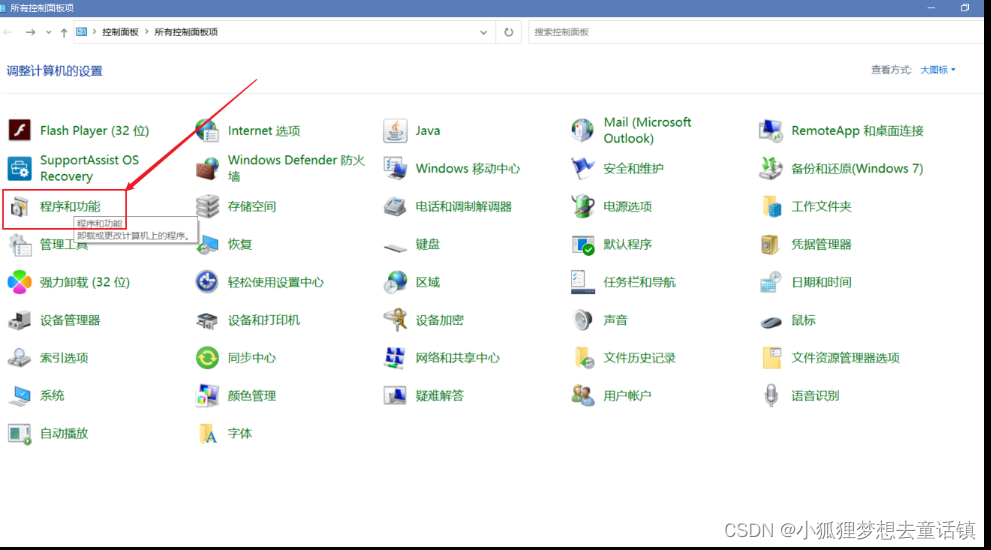Image resolution: width=991 pixels, height=550 pixels.
Task: Go up one level with up arrow
Action: 64,32
